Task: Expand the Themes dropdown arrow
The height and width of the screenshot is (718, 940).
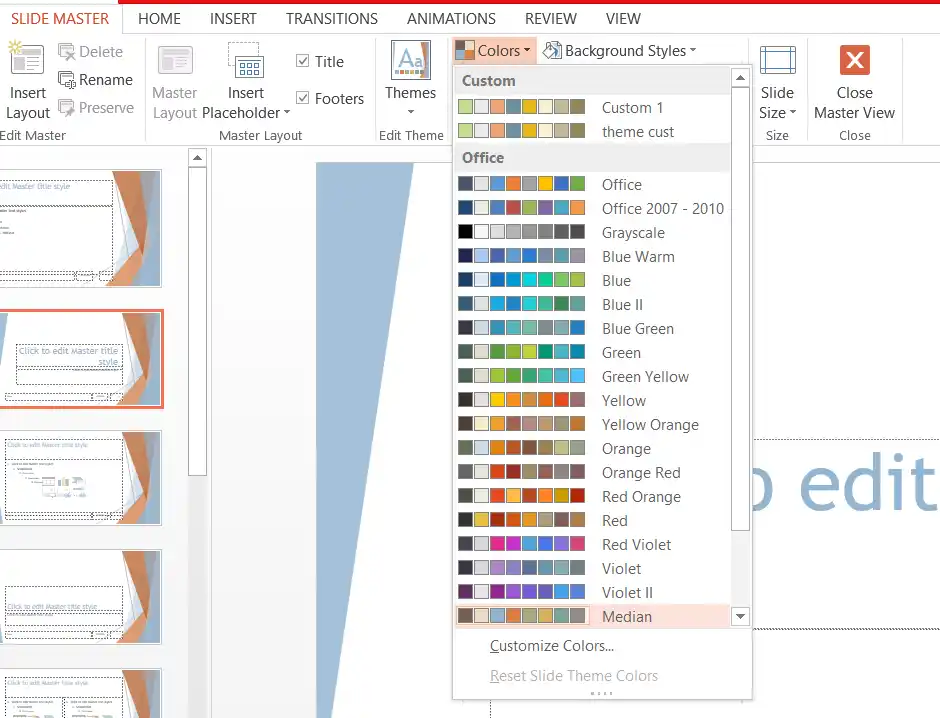Action: point(411,112)
